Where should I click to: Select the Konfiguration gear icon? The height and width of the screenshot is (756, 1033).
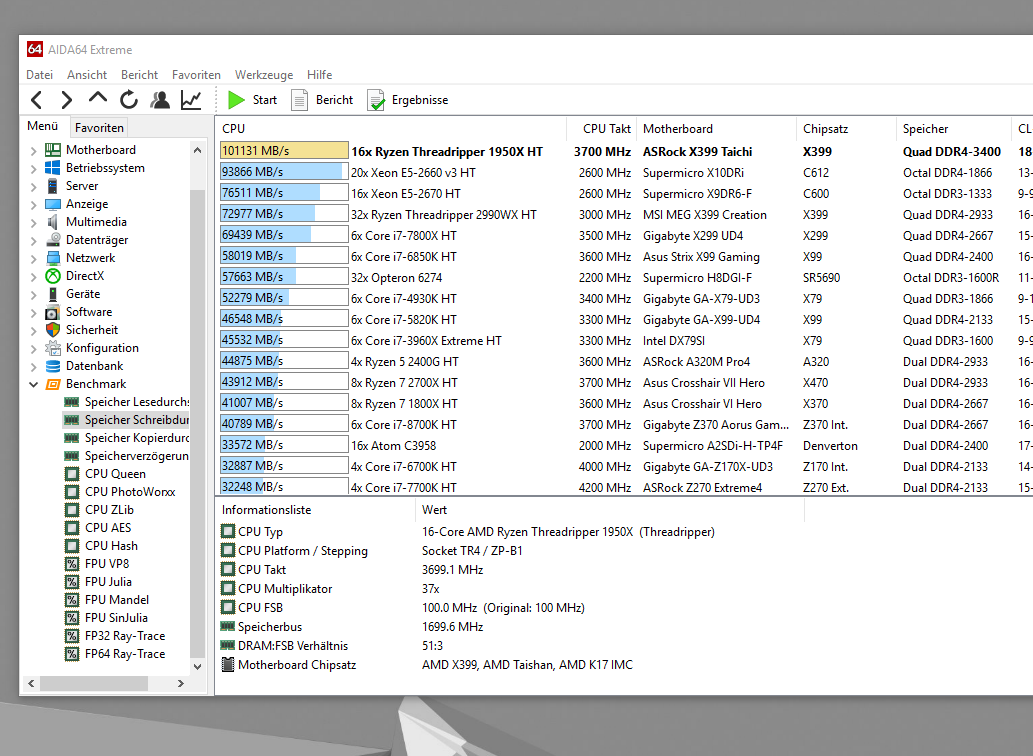53,348
